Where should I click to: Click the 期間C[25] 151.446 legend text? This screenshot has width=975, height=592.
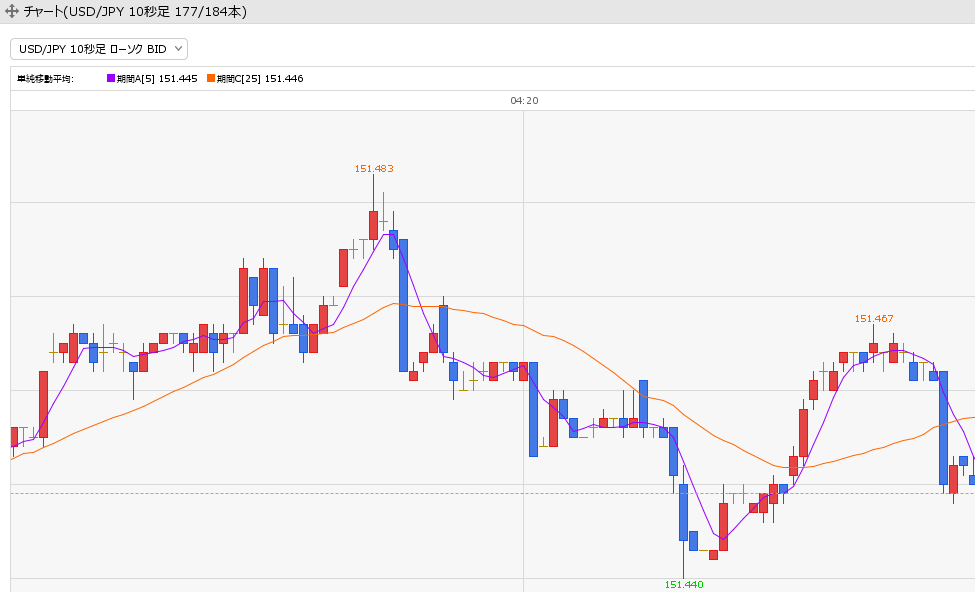point(260,78)
